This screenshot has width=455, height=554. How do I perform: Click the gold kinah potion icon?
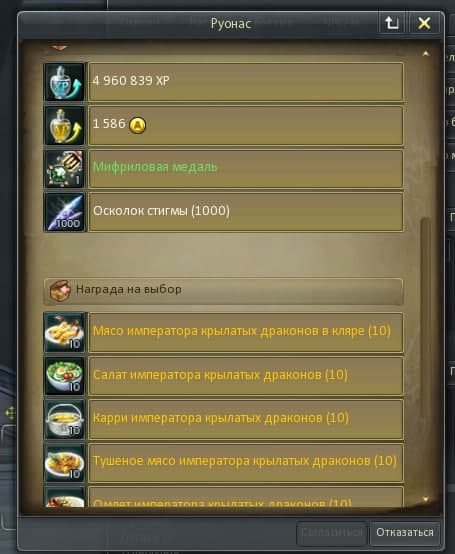point(65,126)
